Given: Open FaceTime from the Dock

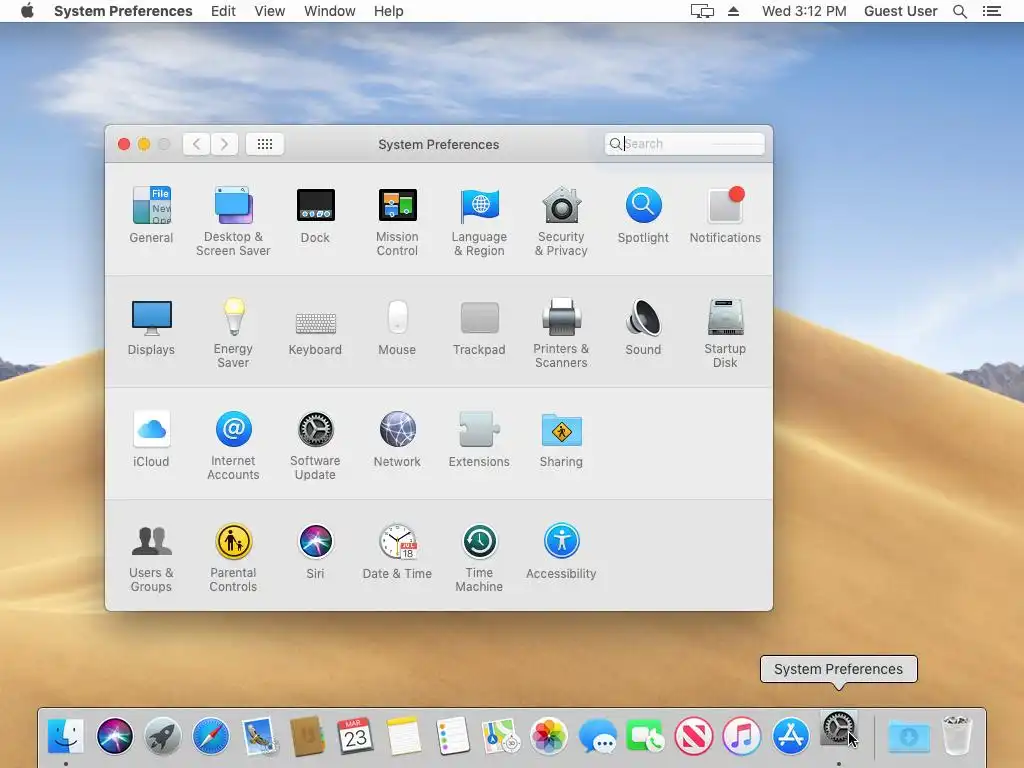Looking at the screenshot, I should (645, 736).
